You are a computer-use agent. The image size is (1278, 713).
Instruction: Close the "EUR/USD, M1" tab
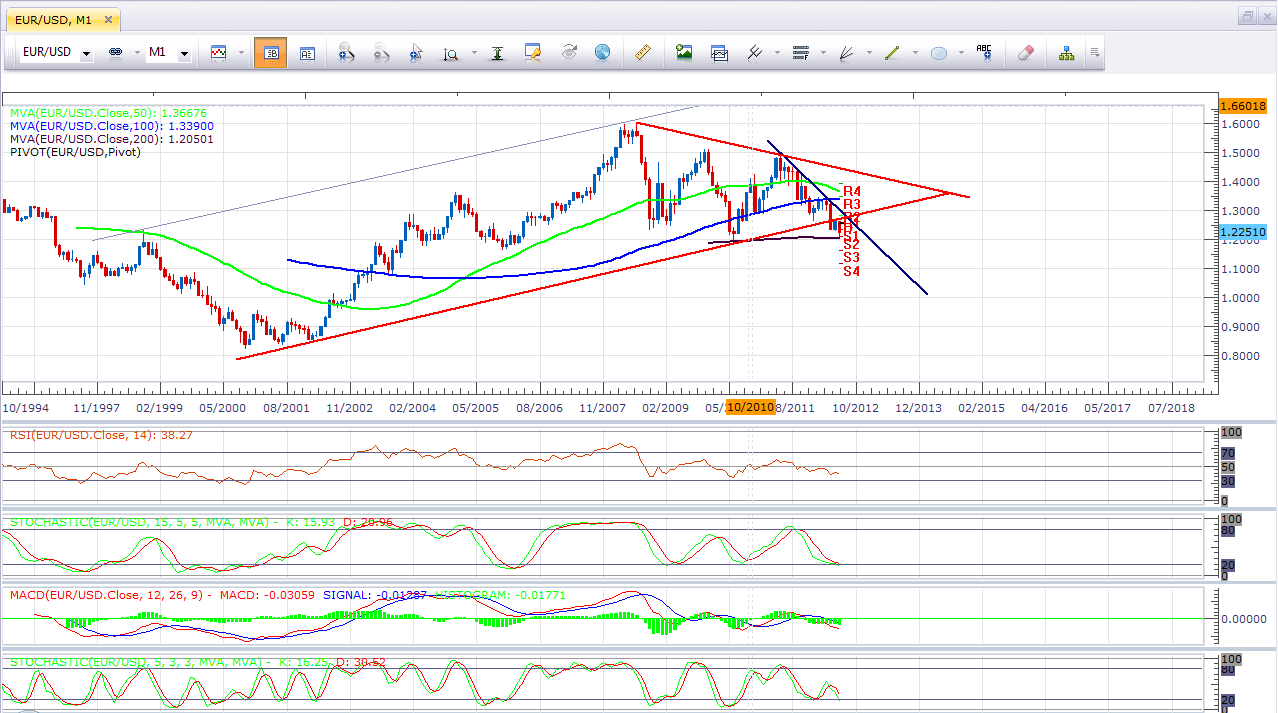[x=107, y=18]
